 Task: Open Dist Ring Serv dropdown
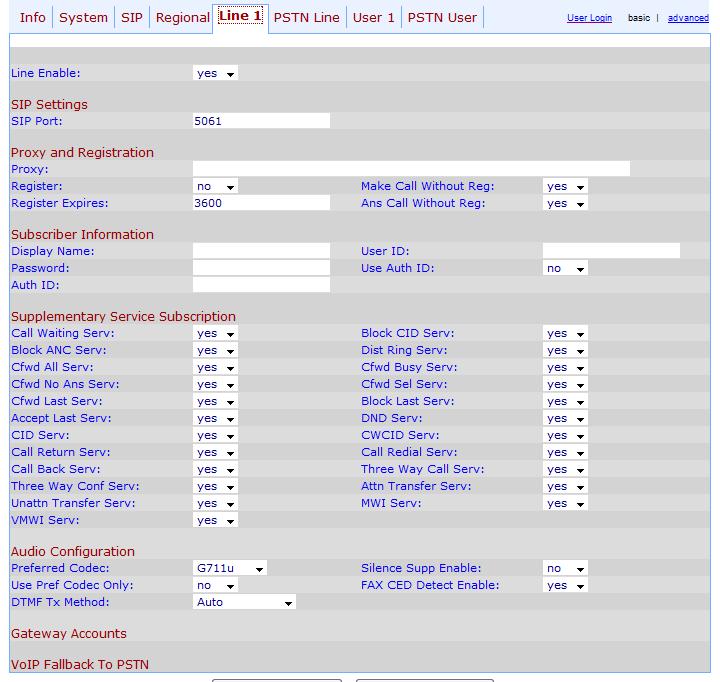pyautogui.click(x=565, y=350)
